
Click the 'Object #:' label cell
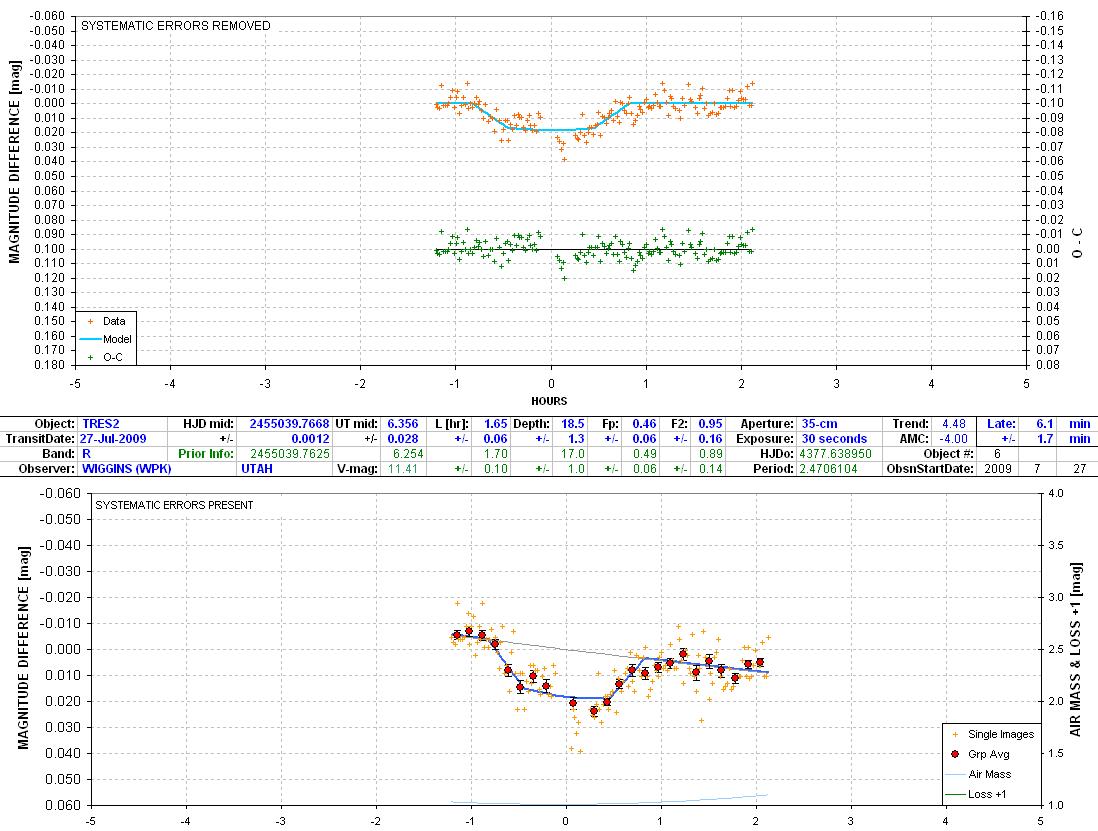pos(948,454)
